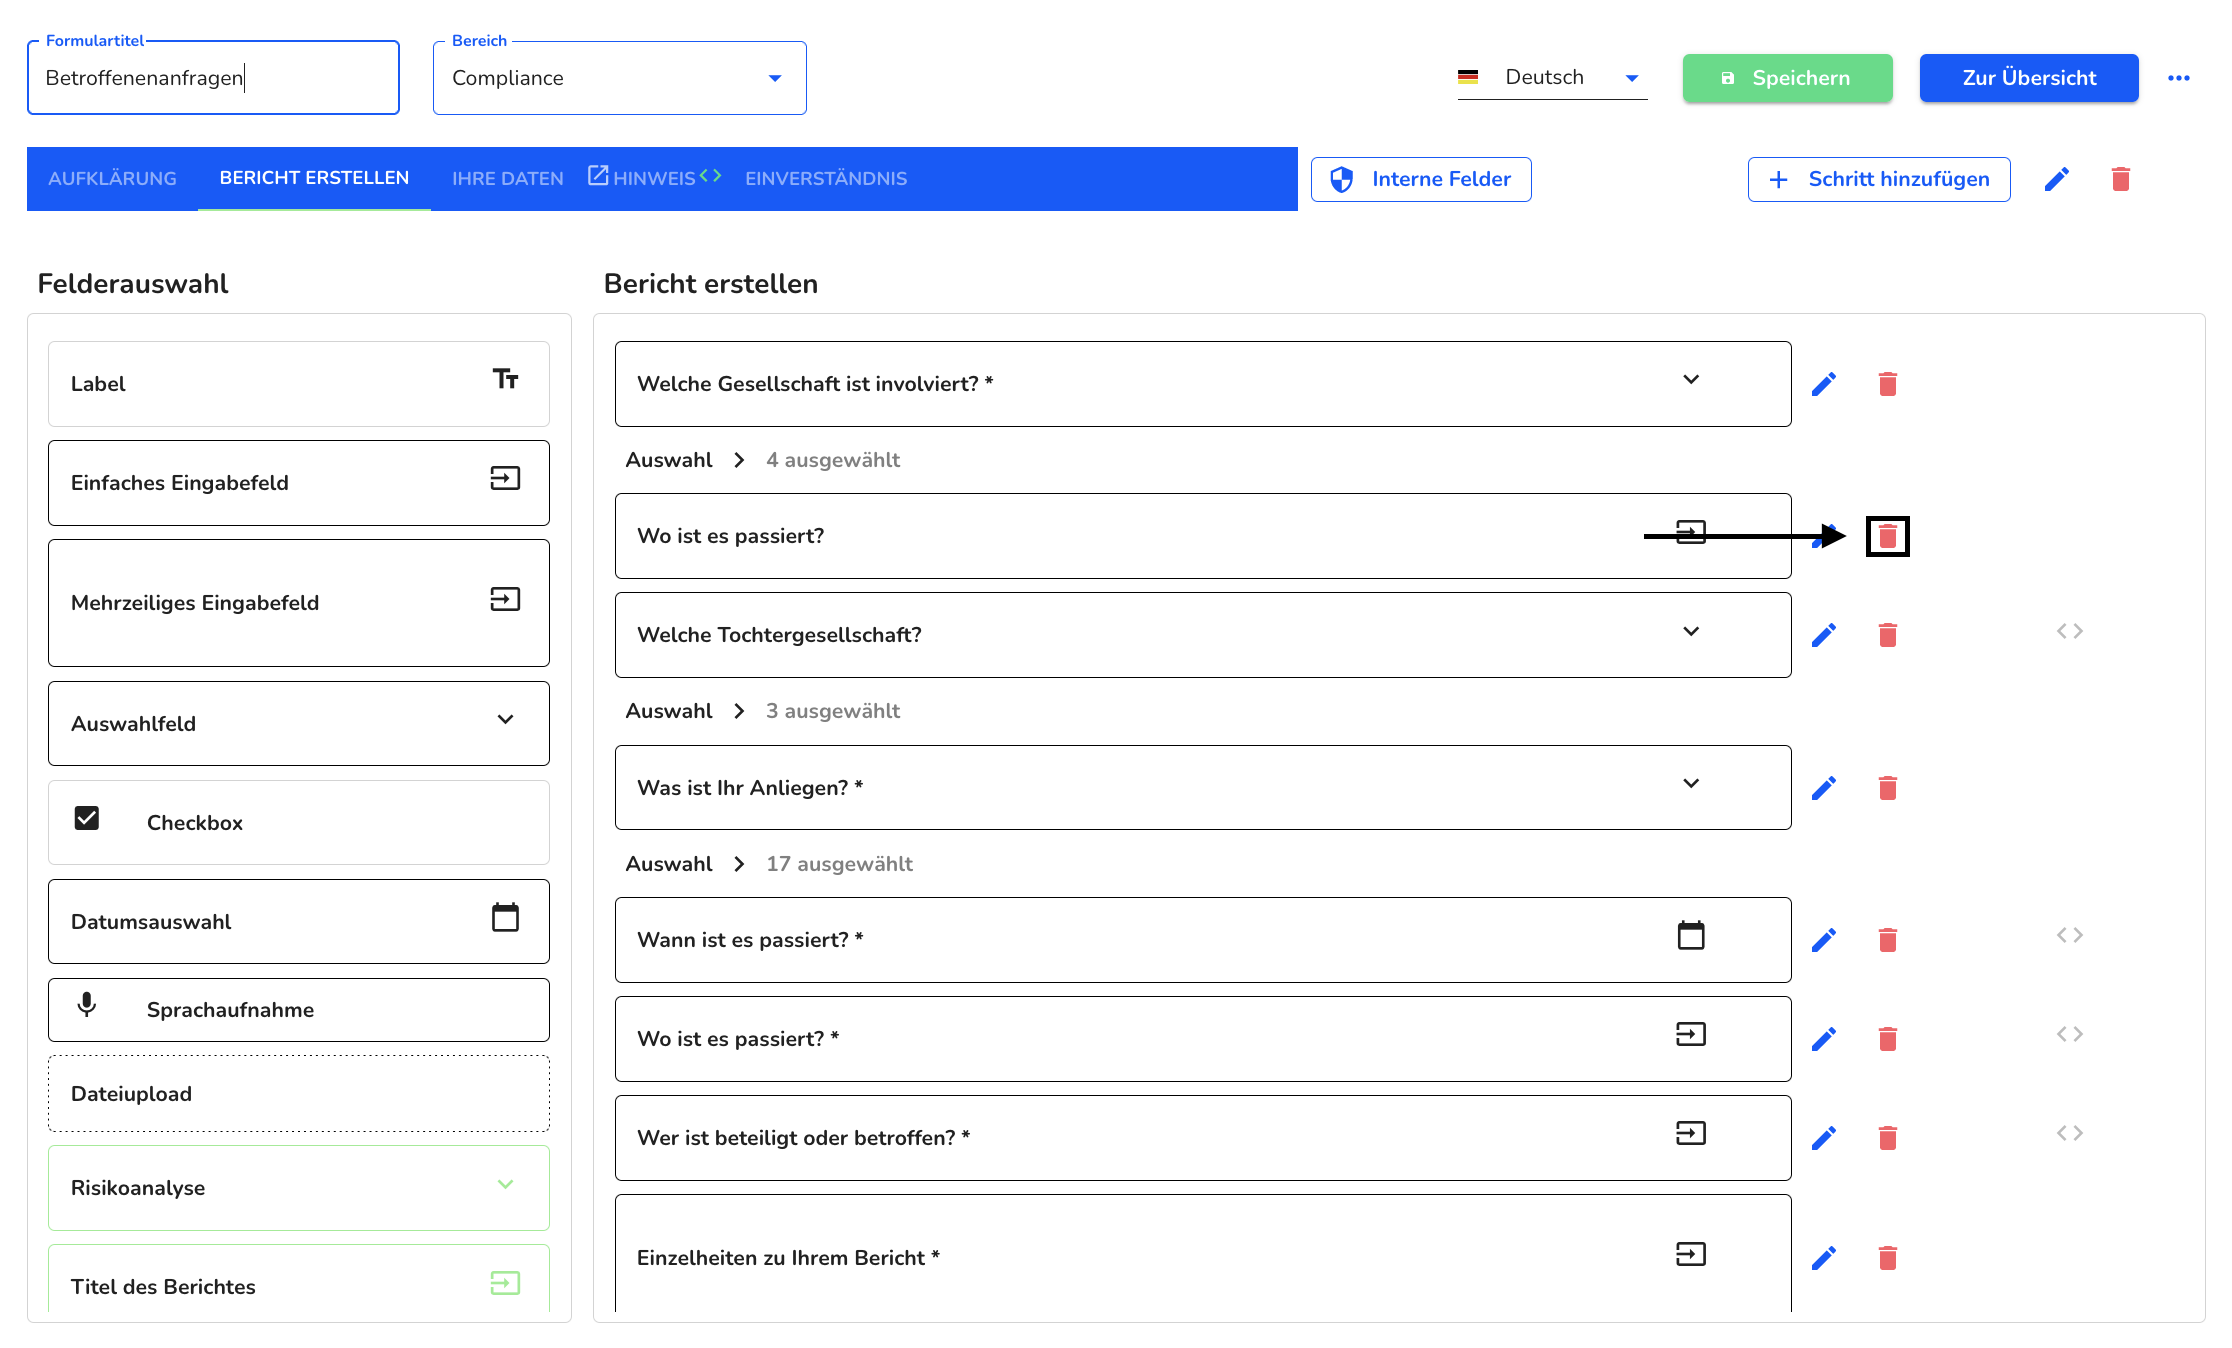Open the three-dot more options menu
Viewport: 2232px width, 1348px height.
(x=2178, y=78)
